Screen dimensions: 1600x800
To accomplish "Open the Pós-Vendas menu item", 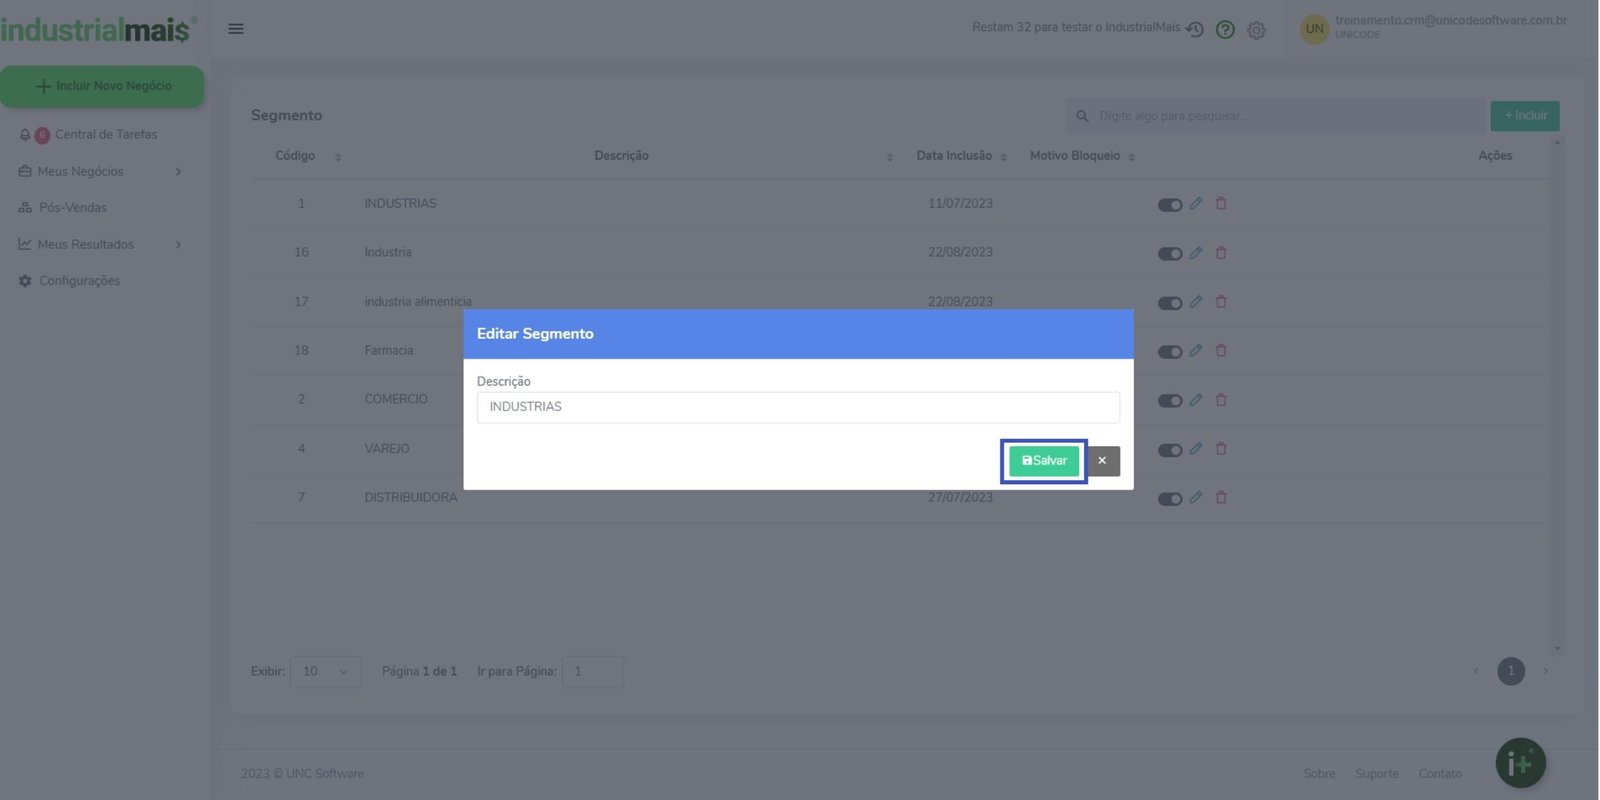I will pos(72,208).
